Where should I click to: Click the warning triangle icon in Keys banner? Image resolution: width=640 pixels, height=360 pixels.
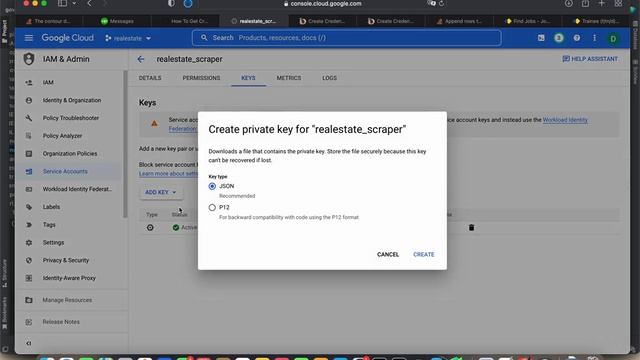[x=154, y=123]
